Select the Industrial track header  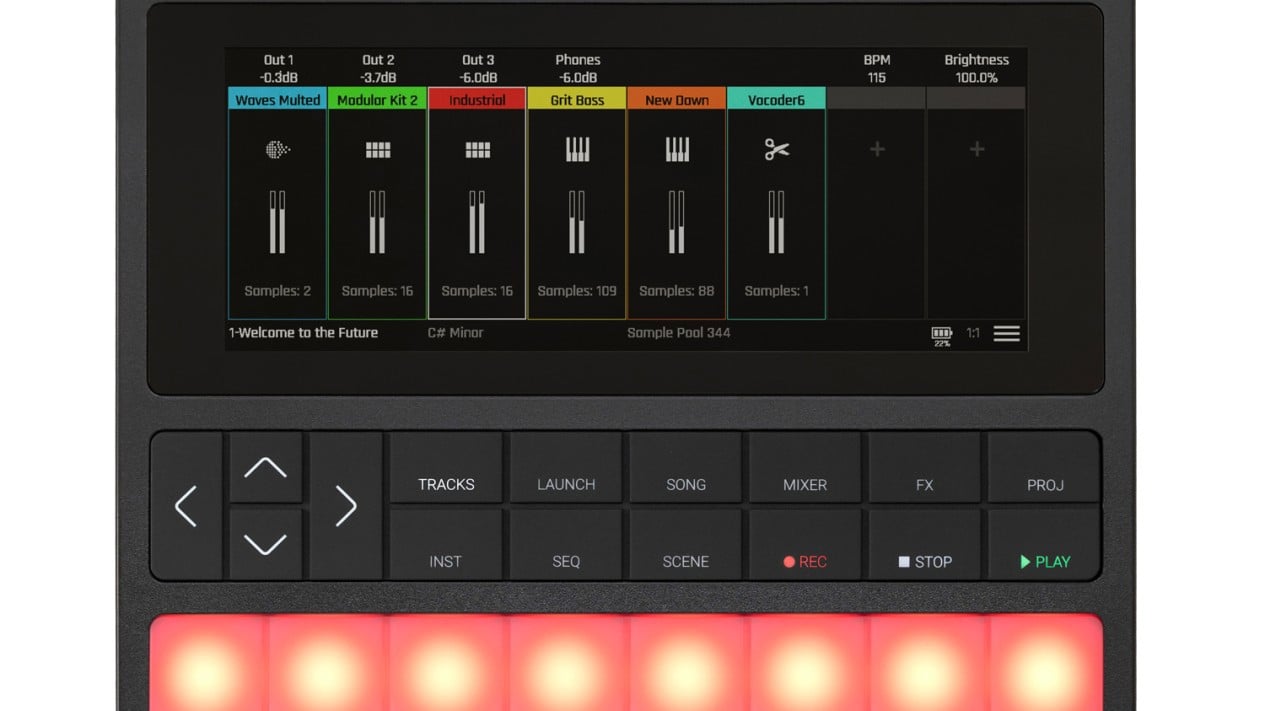click(x=477, y=99)
